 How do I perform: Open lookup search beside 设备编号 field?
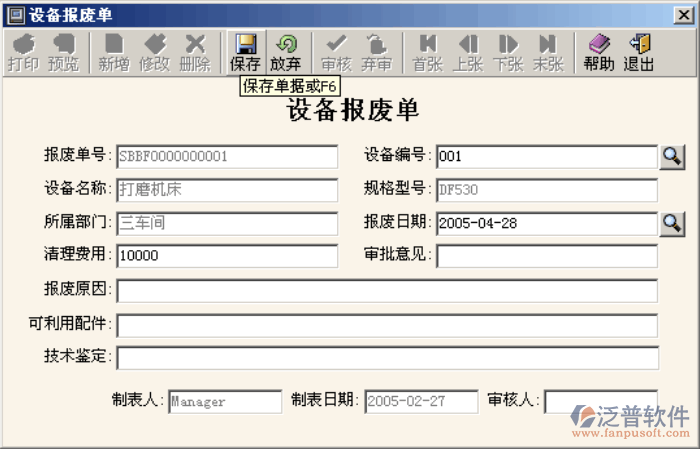(672, 156)
